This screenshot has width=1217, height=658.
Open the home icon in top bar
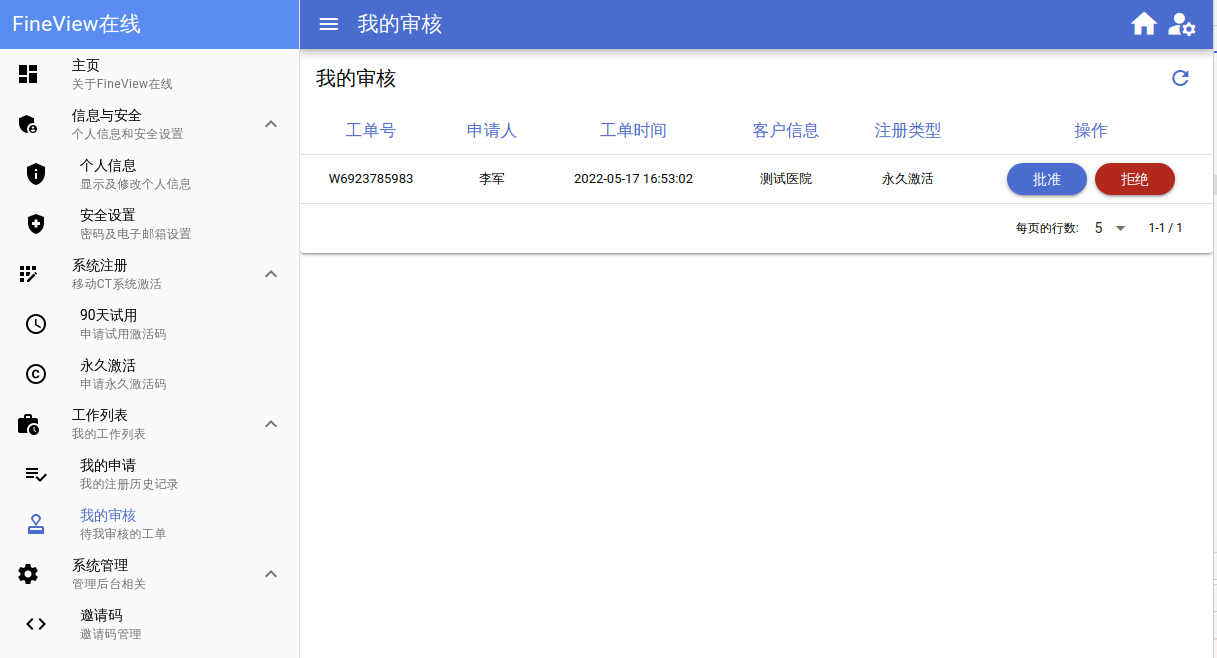tap(1144, 24)
